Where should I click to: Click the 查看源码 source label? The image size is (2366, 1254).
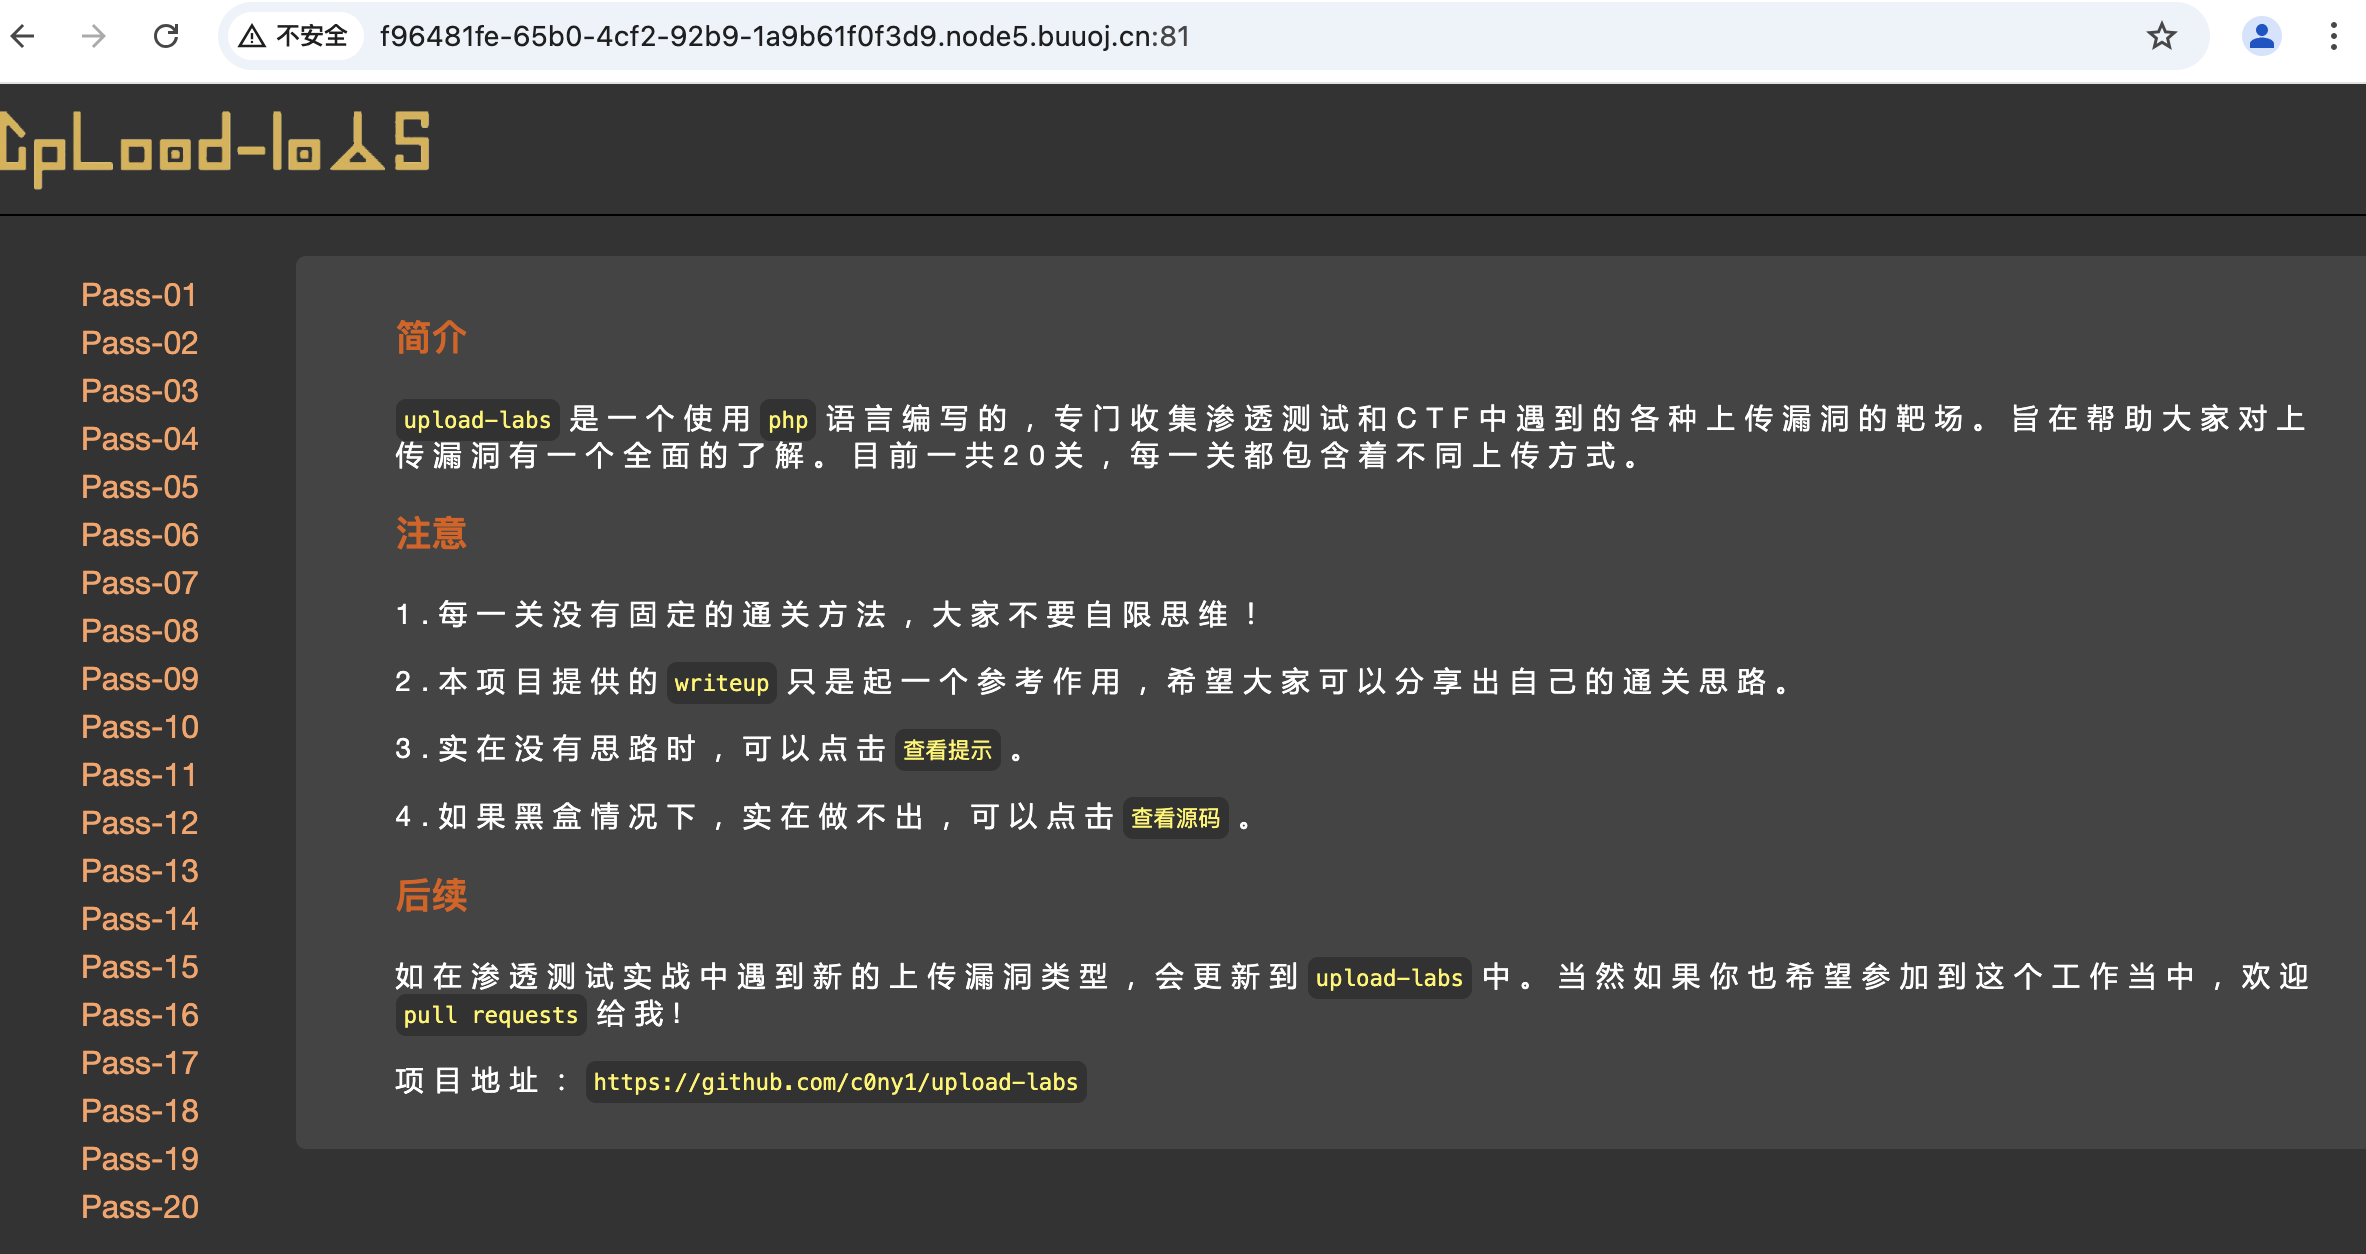pos(1175,818)
